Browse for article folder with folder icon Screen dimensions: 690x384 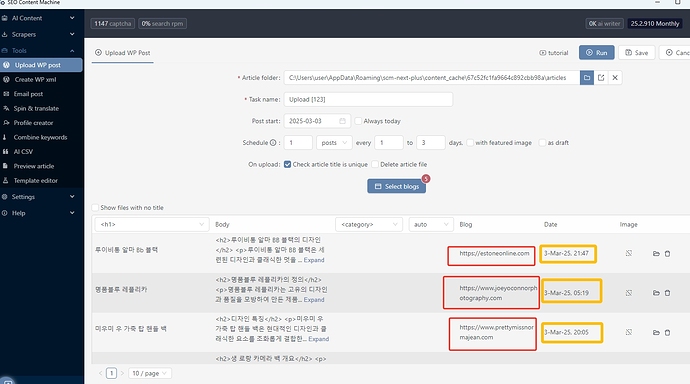[x=587, y=78]
